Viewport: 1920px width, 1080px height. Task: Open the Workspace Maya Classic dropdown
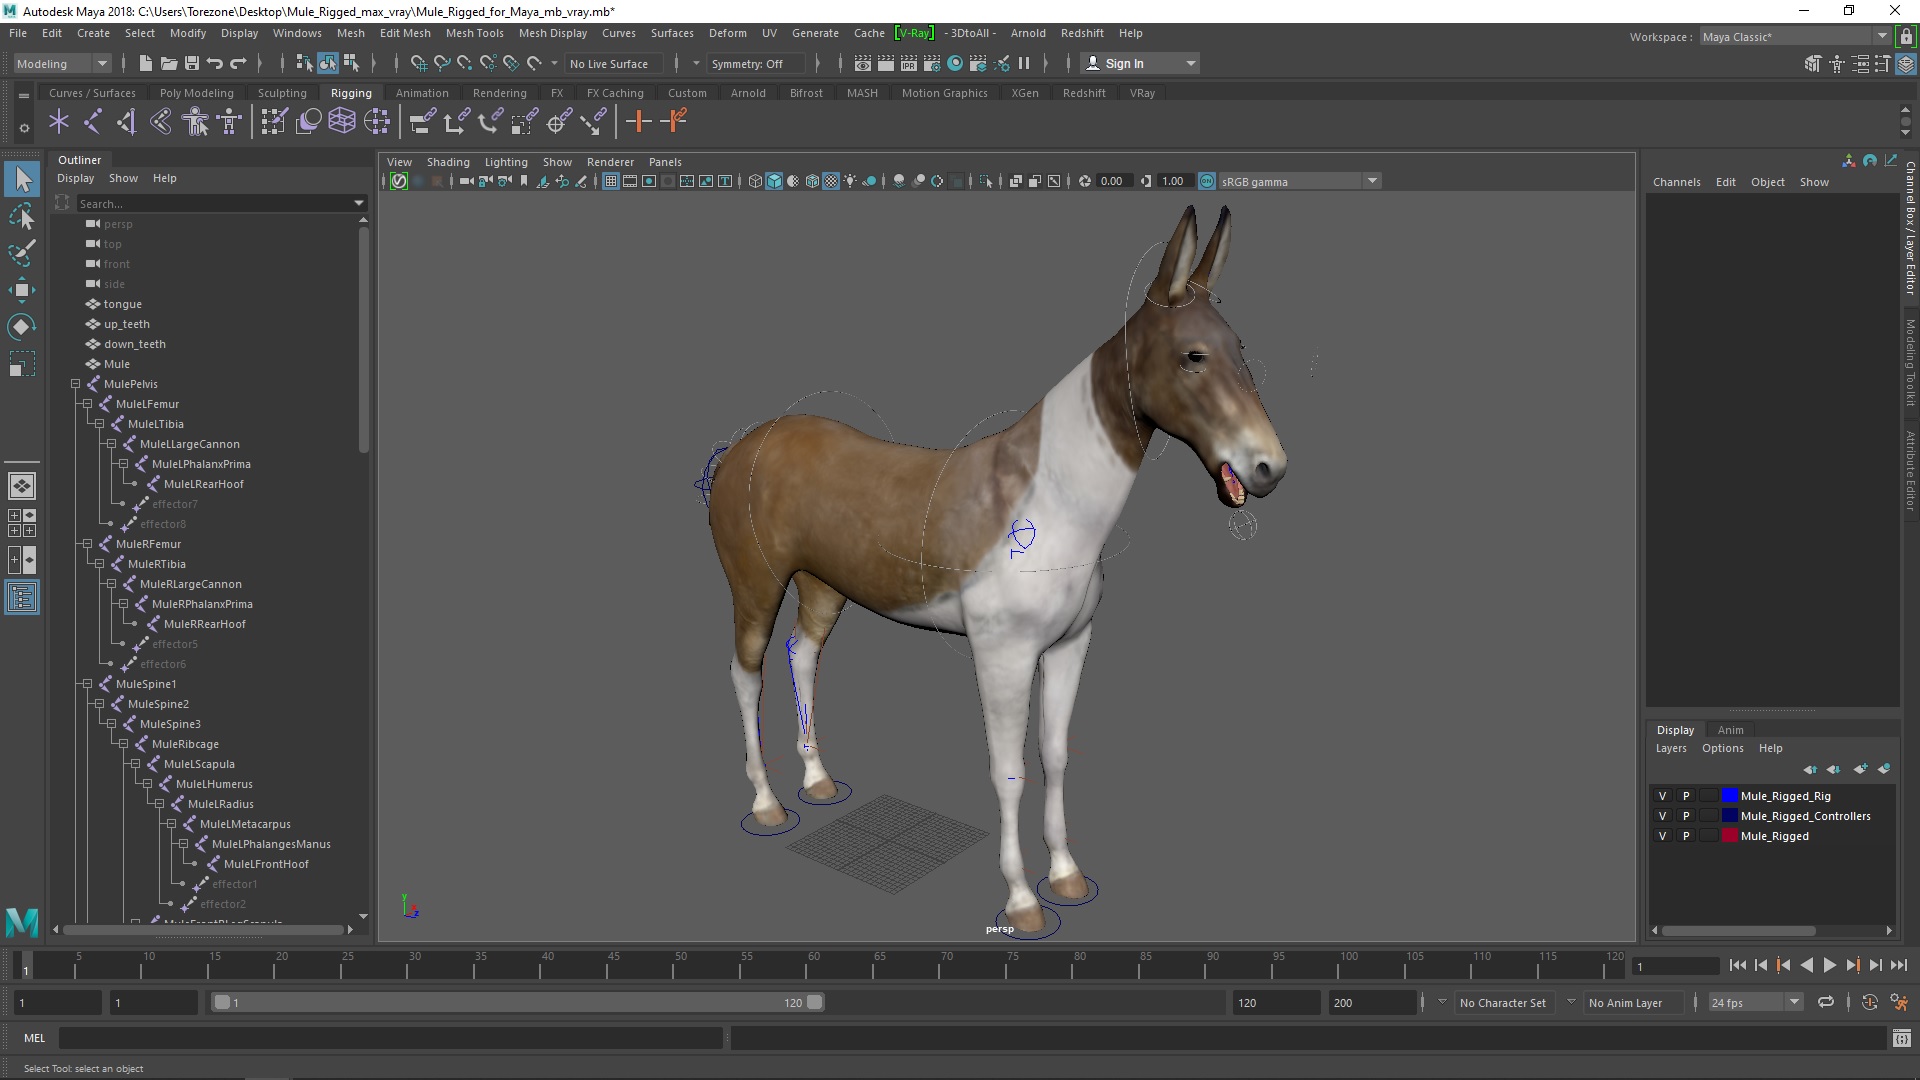coord(1795,36)
